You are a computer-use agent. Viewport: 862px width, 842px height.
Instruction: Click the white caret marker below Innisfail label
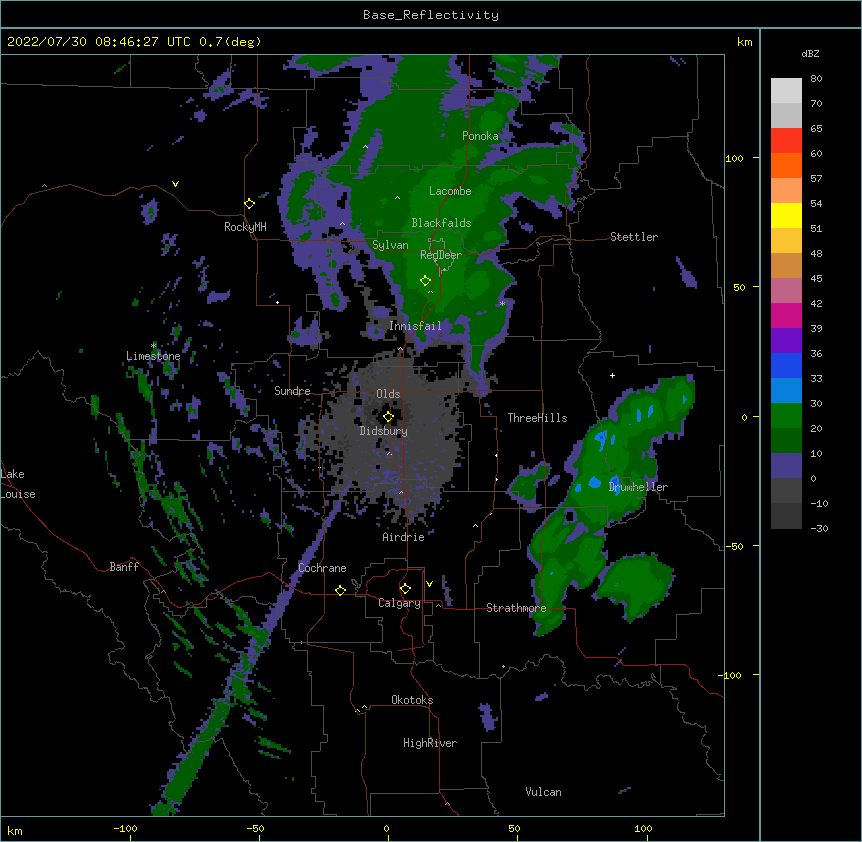pyautogui.click(x=400, y=349)
